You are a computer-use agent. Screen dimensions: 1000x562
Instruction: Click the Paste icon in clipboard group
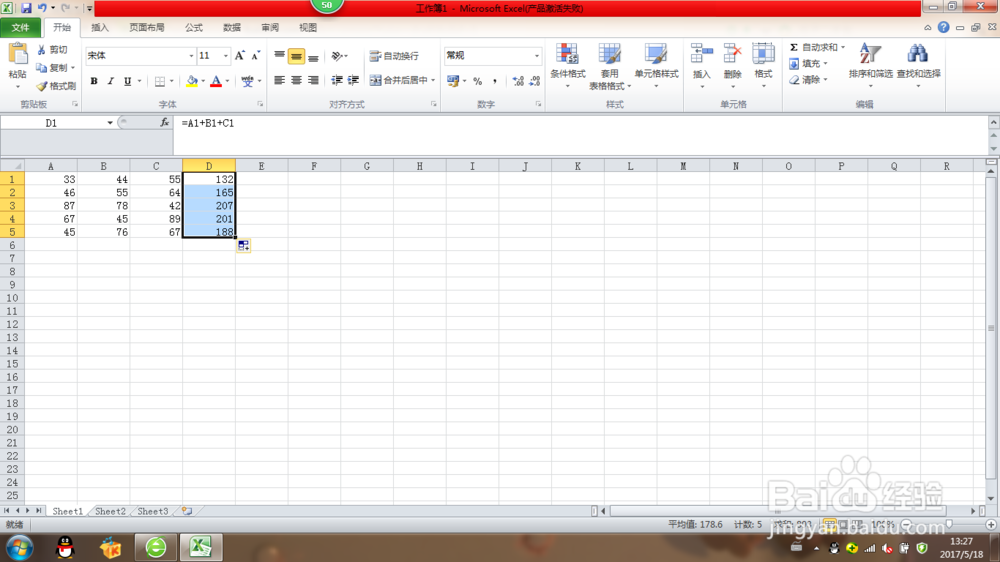coord(18,55)
